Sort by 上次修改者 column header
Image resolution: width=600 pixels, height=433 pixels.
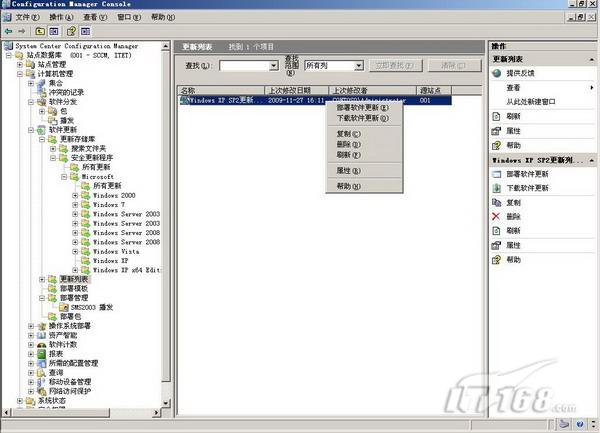pyautogui.click(x=372, y=91)
